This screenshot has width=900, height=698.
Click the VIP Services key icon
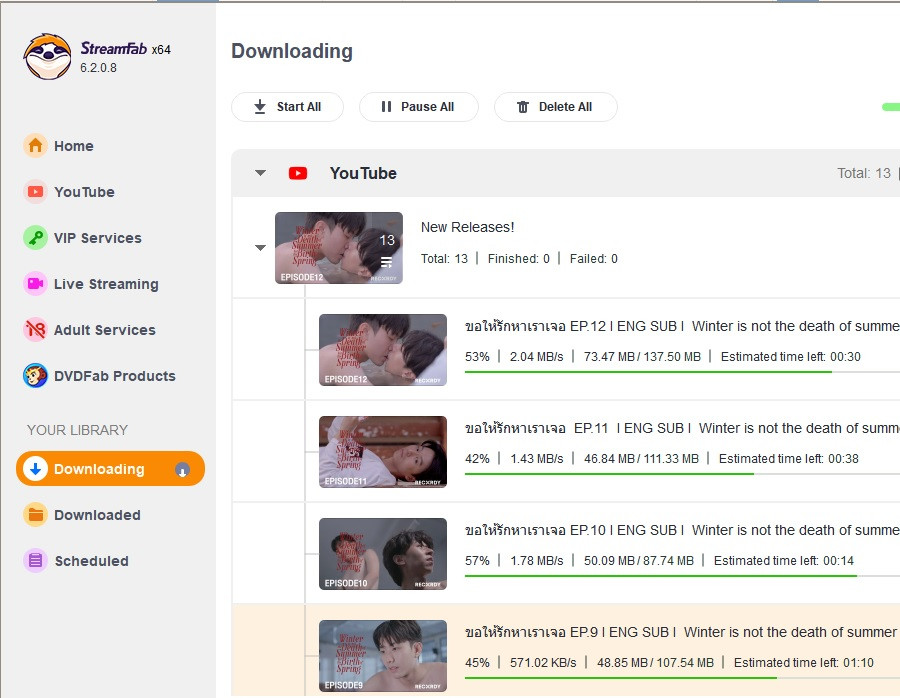pos(36,238)
